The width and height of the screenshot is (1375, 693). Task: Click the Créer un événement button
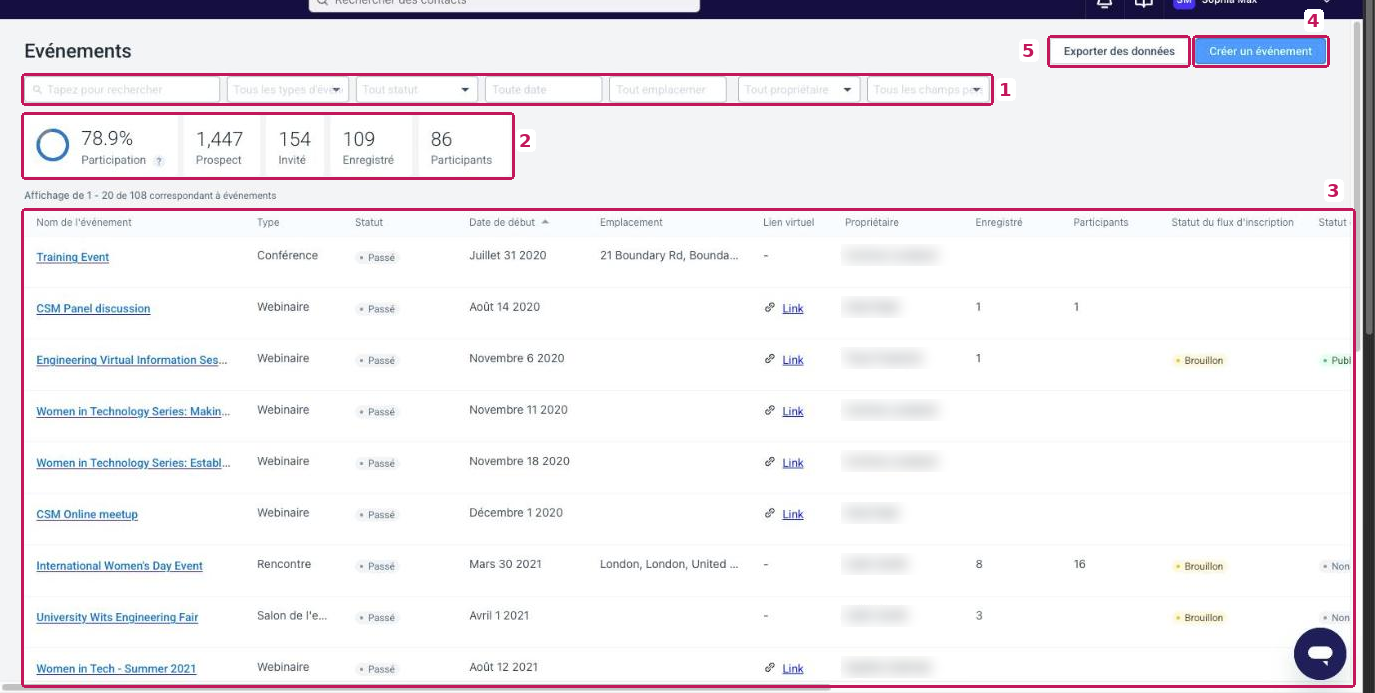pyautogui.click(x=1260, y=51)
